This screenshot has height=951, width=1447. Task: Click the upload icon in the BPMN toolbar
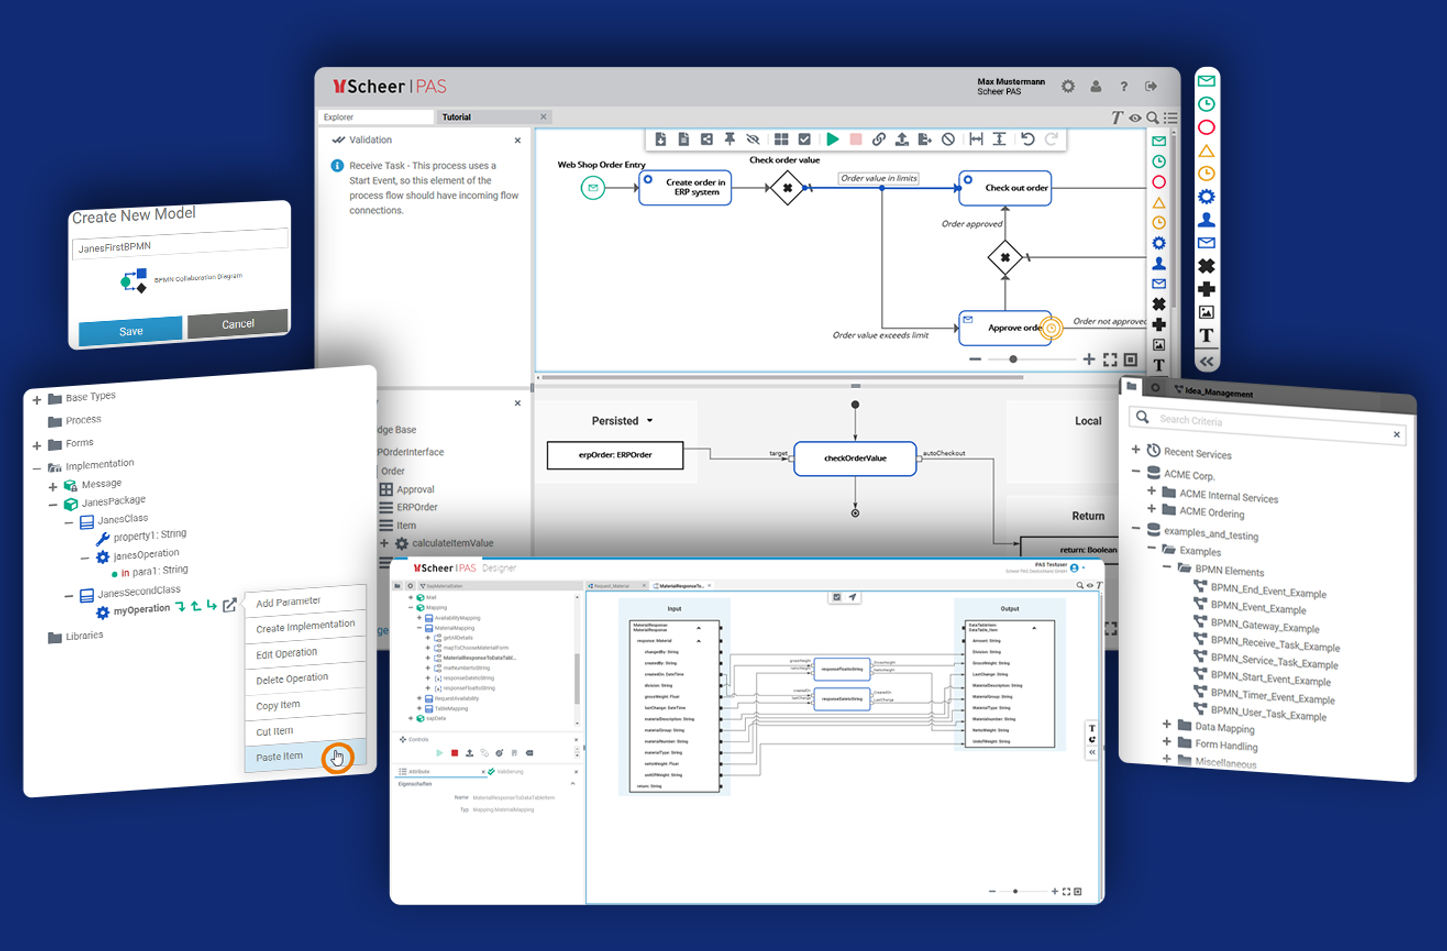[902, 139]
